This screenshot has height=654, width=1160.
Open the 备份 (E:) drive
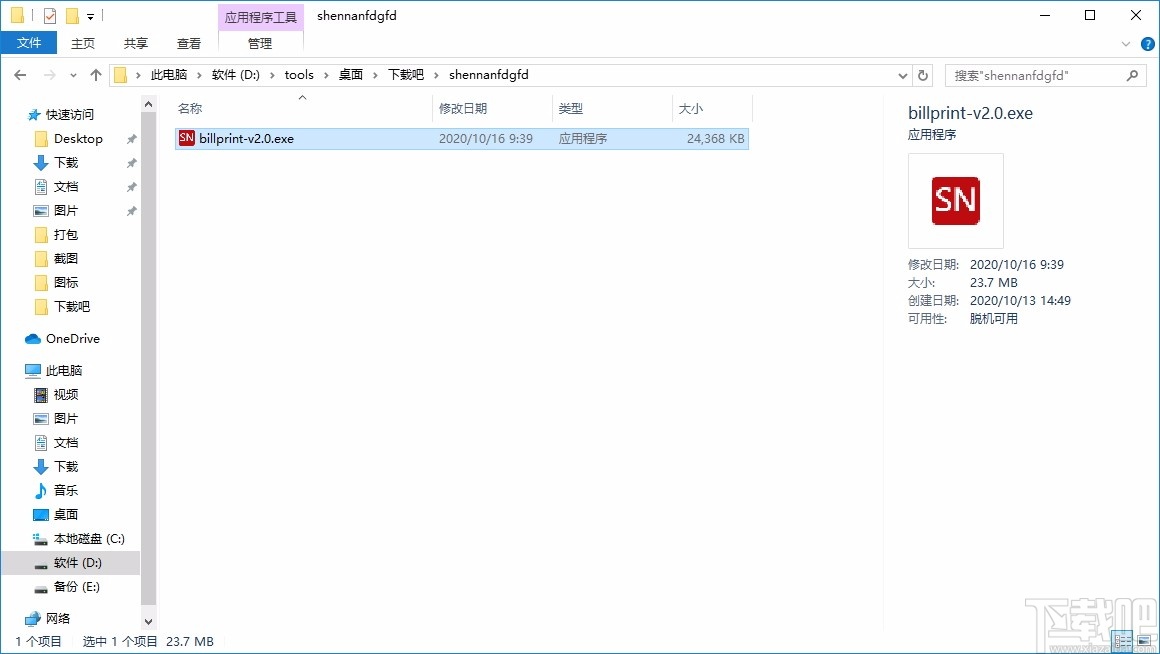(72, 587)
